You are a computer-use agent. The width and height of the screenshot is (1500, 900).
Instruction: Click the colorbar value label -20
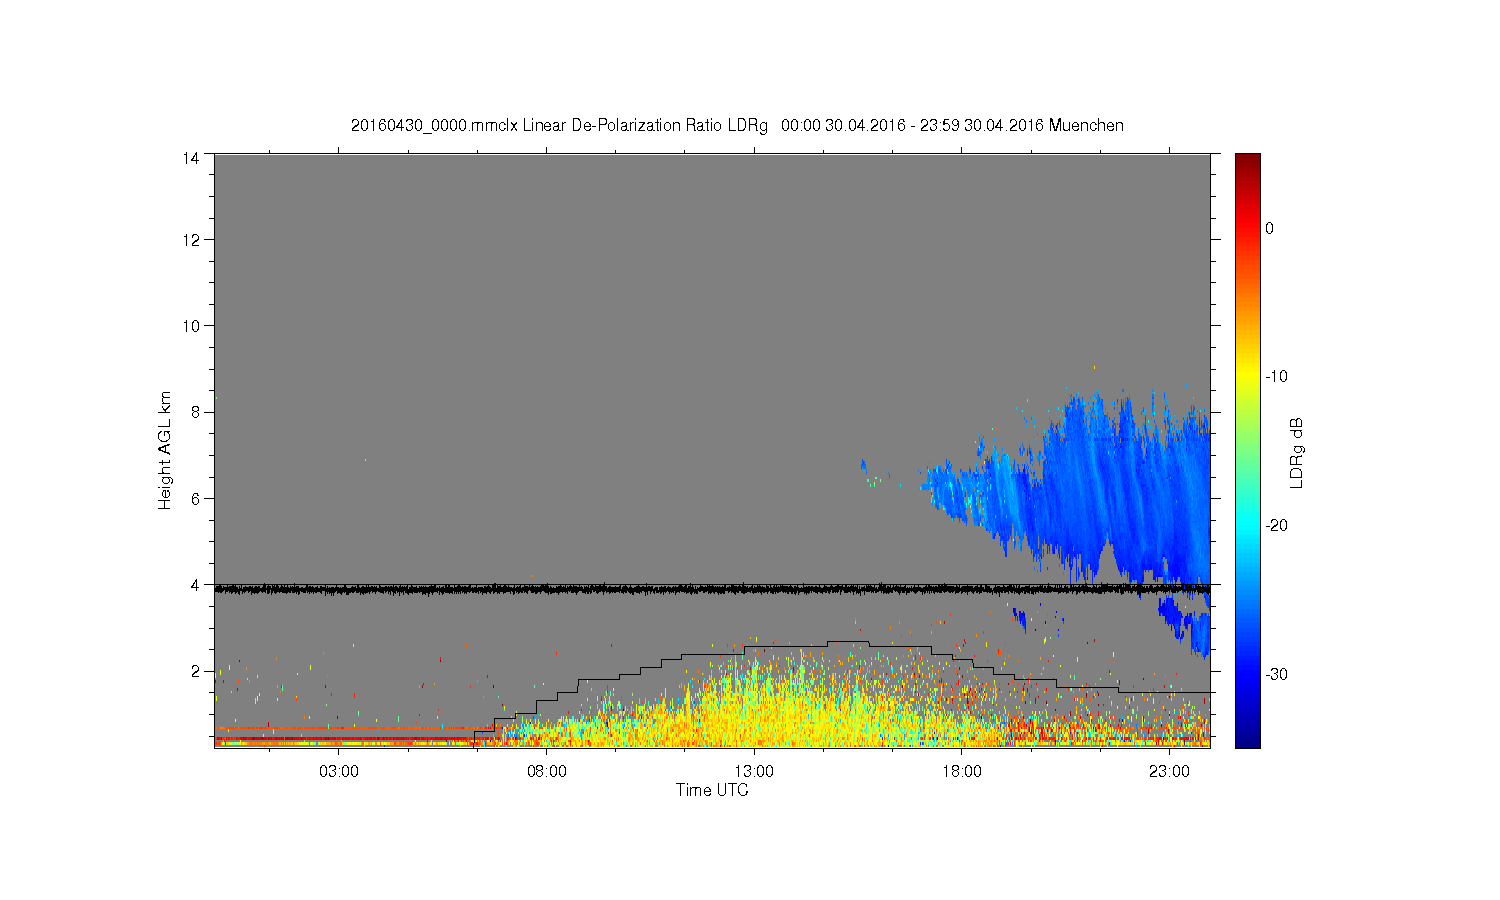click(1276, 526)
